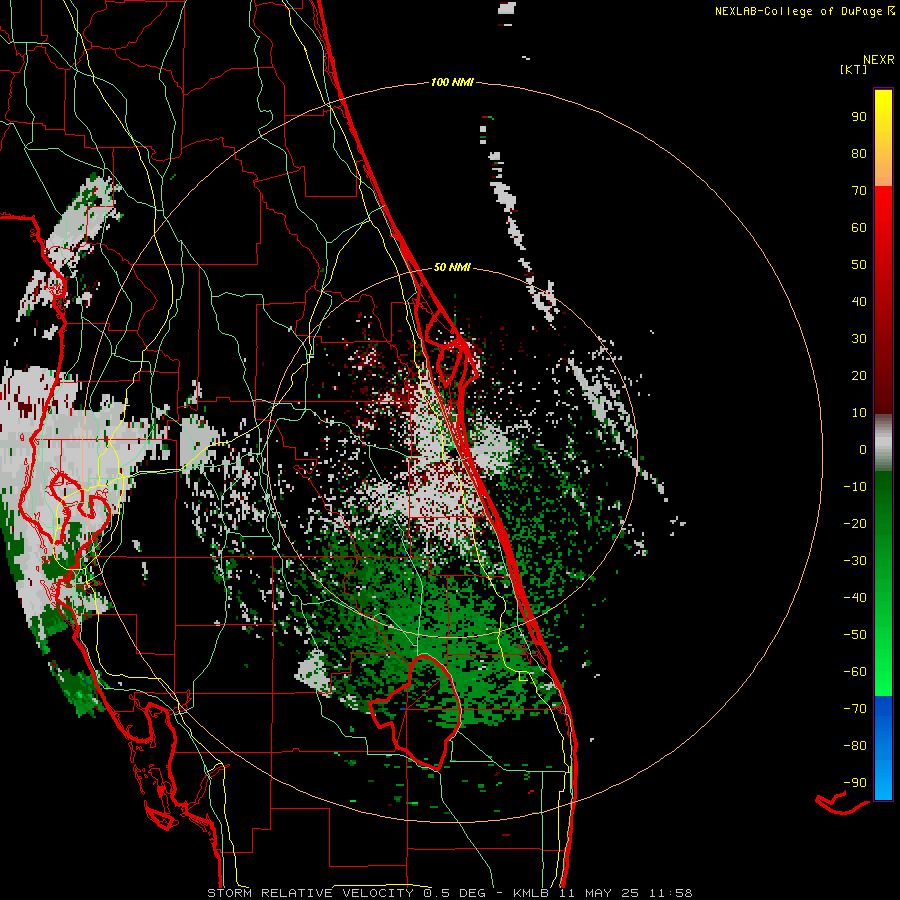Click the yellow top segment of the color bar

point(883,138)
